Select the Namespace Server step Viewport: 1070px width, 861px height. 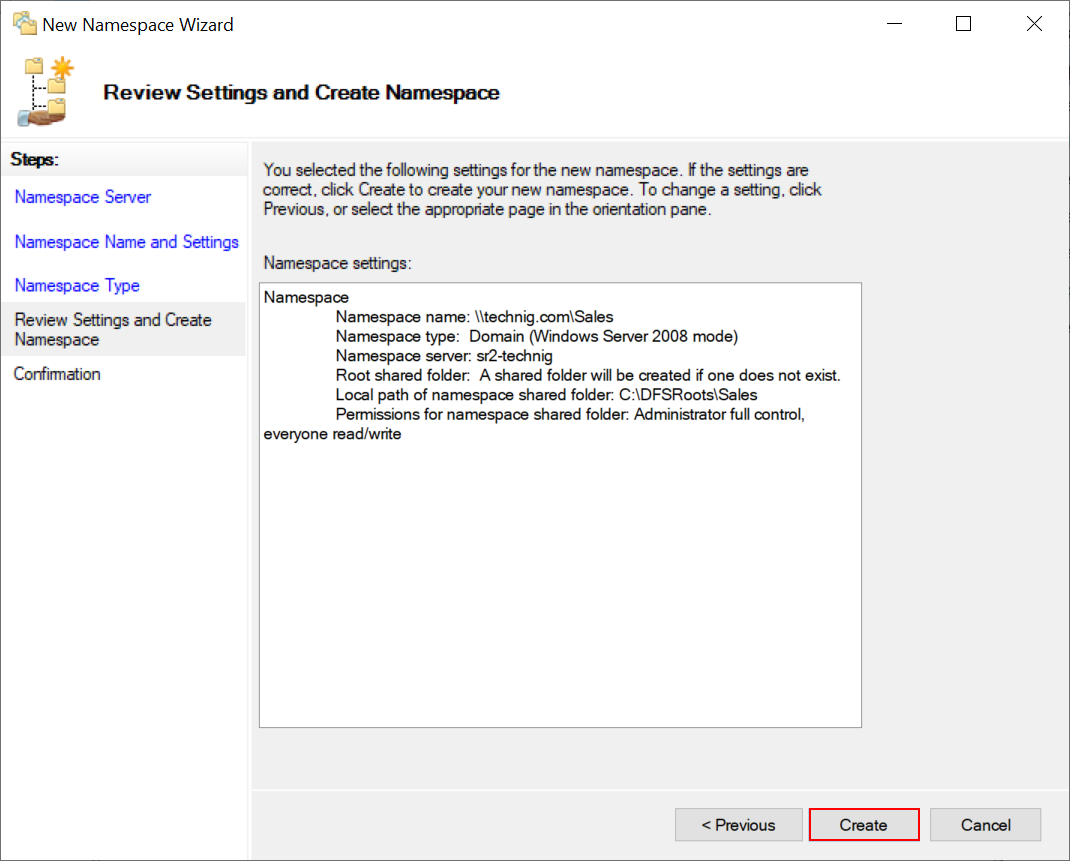83,197
